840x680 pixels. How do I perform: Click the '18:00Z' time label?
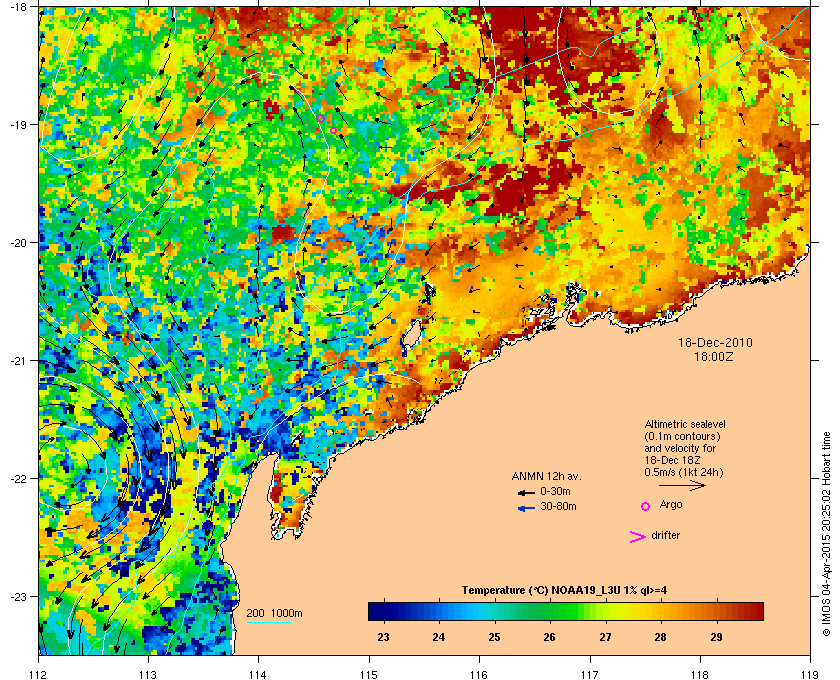(x=714, y=356)
